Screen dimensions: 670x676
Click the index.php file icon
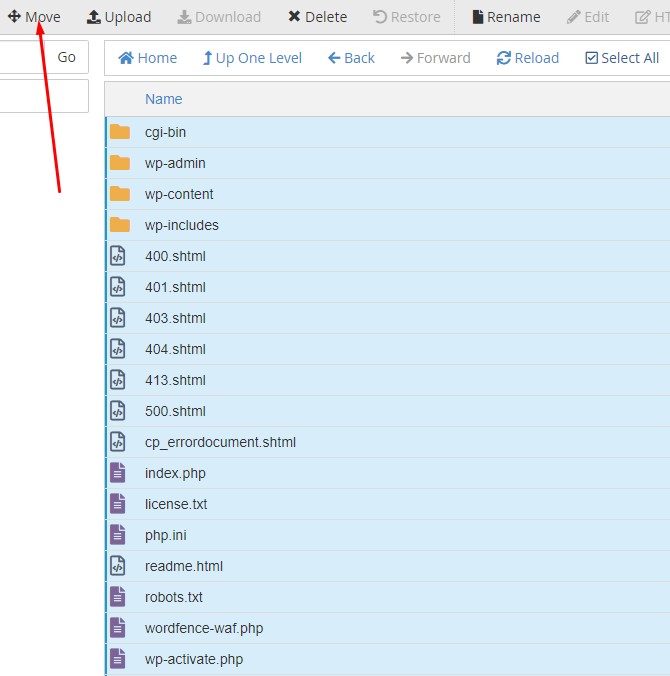pos(118,473)
